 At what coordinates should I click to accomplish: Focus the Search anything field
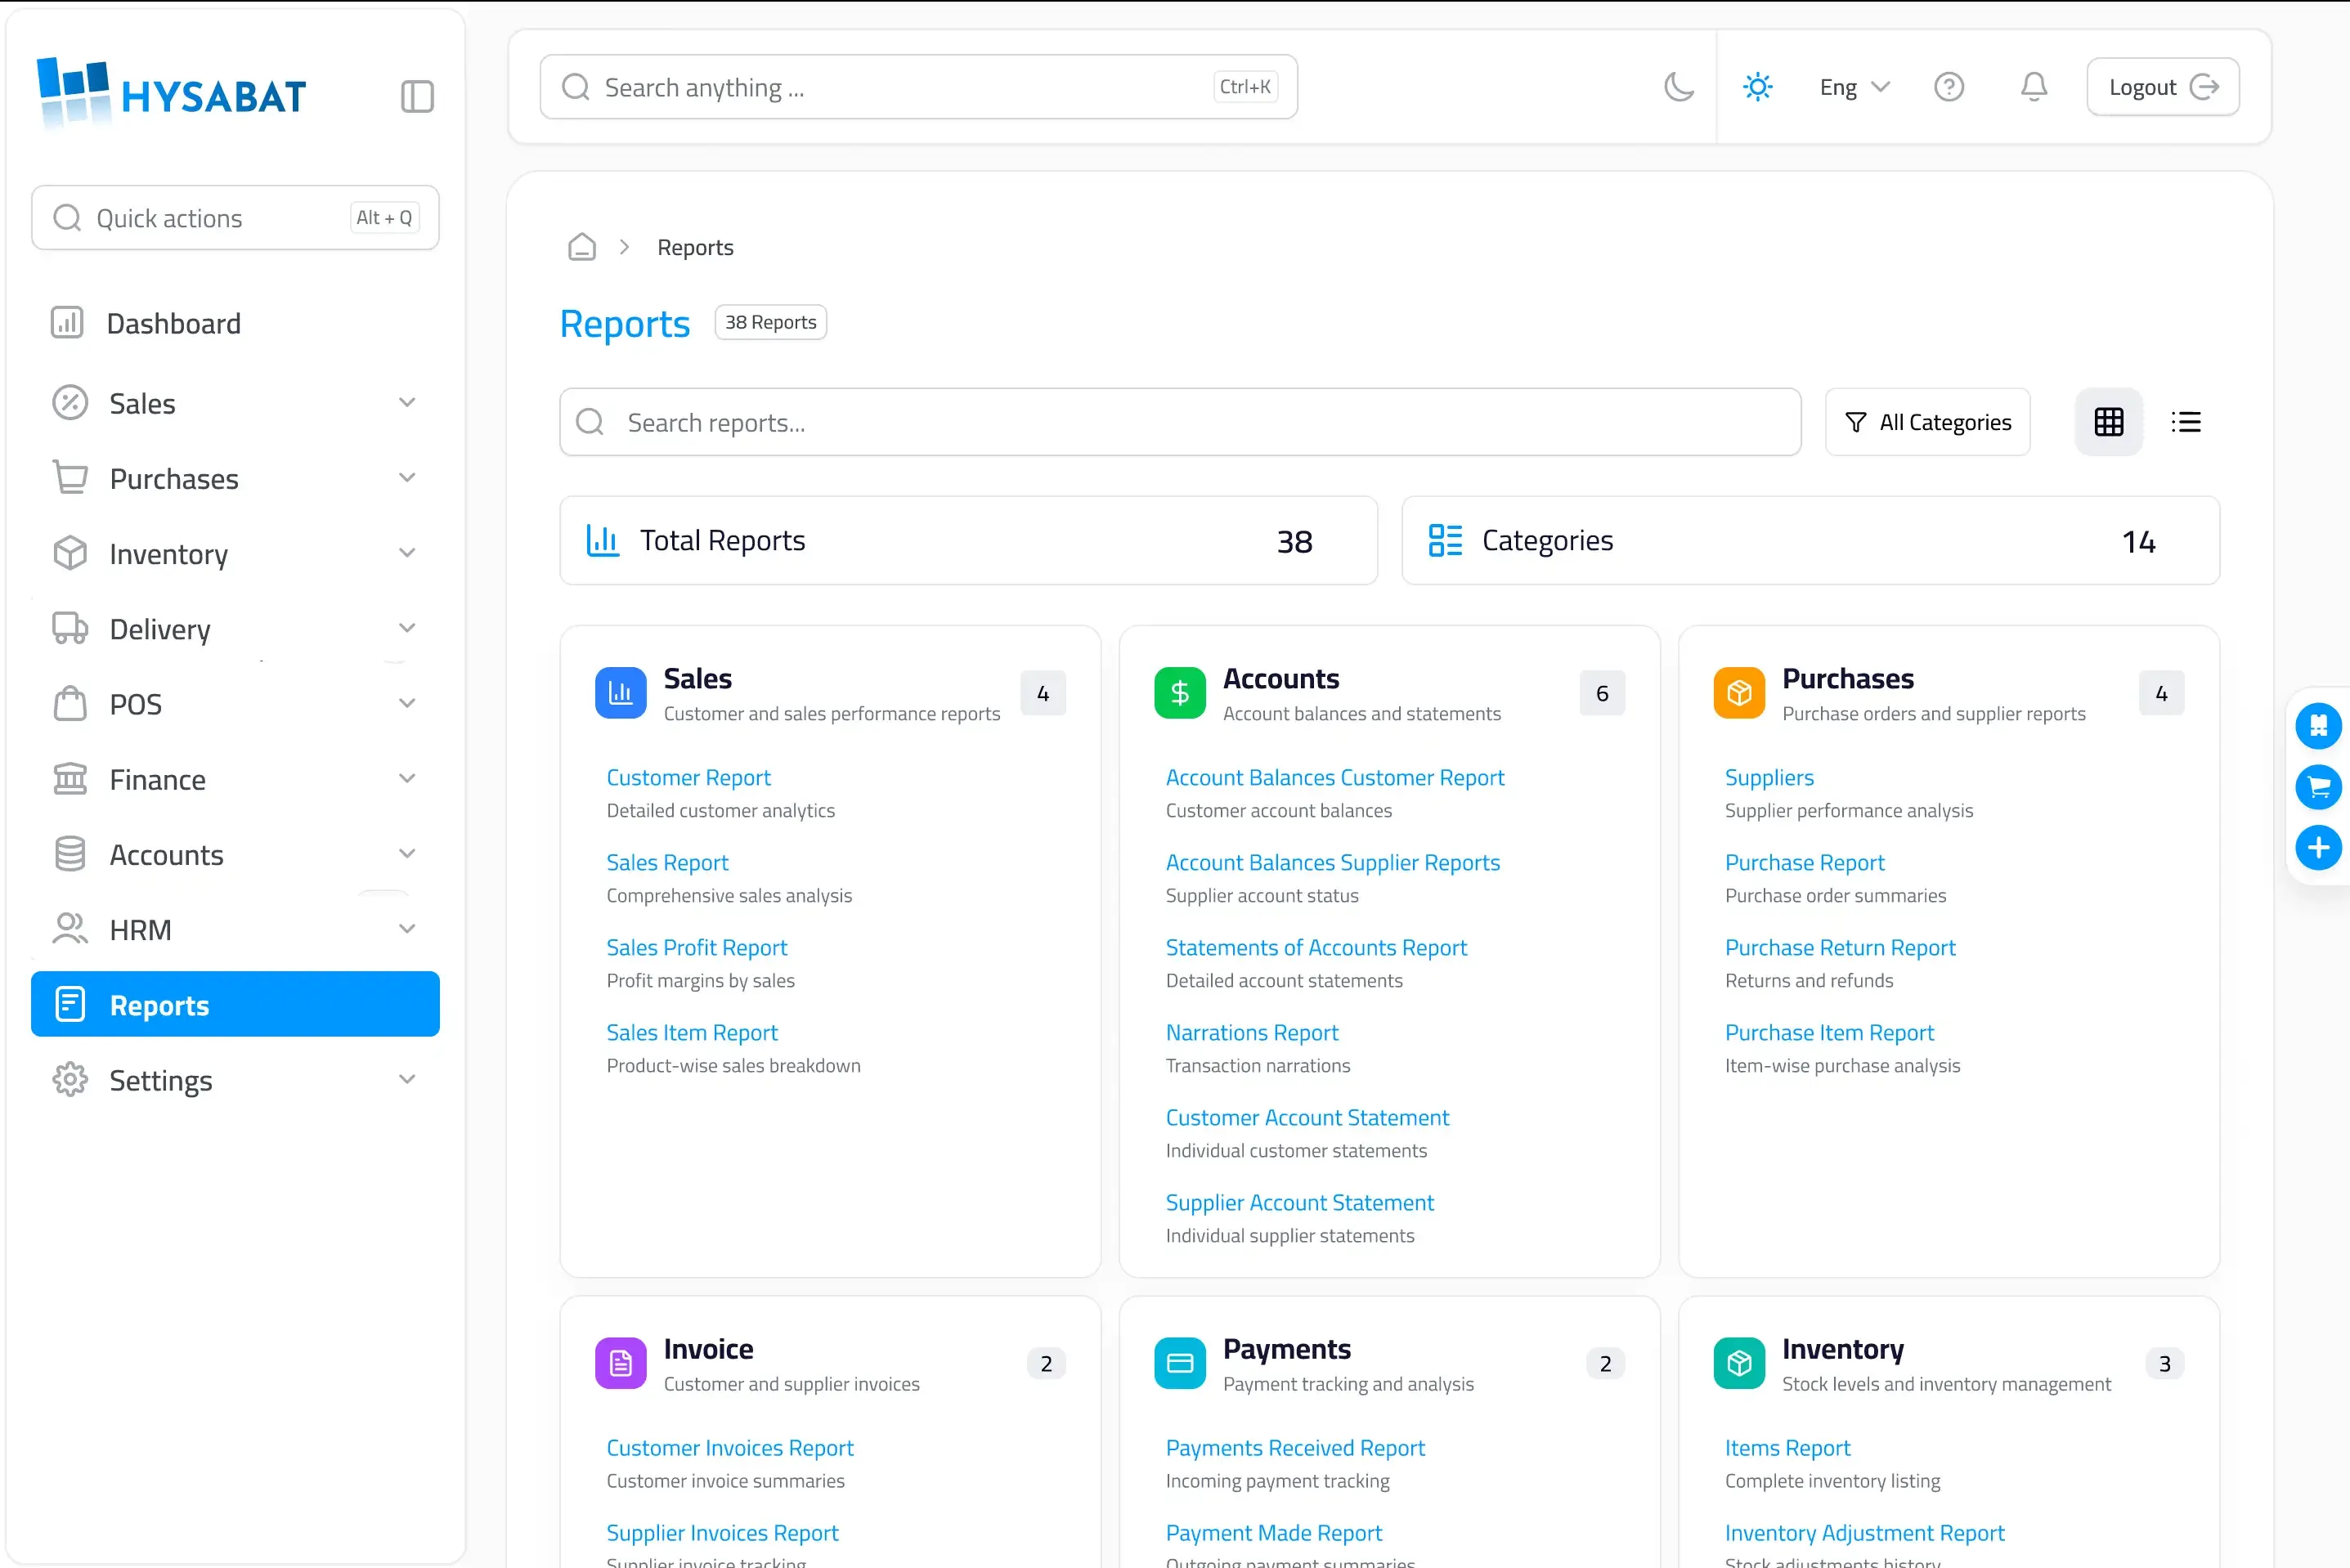(918, 87)
